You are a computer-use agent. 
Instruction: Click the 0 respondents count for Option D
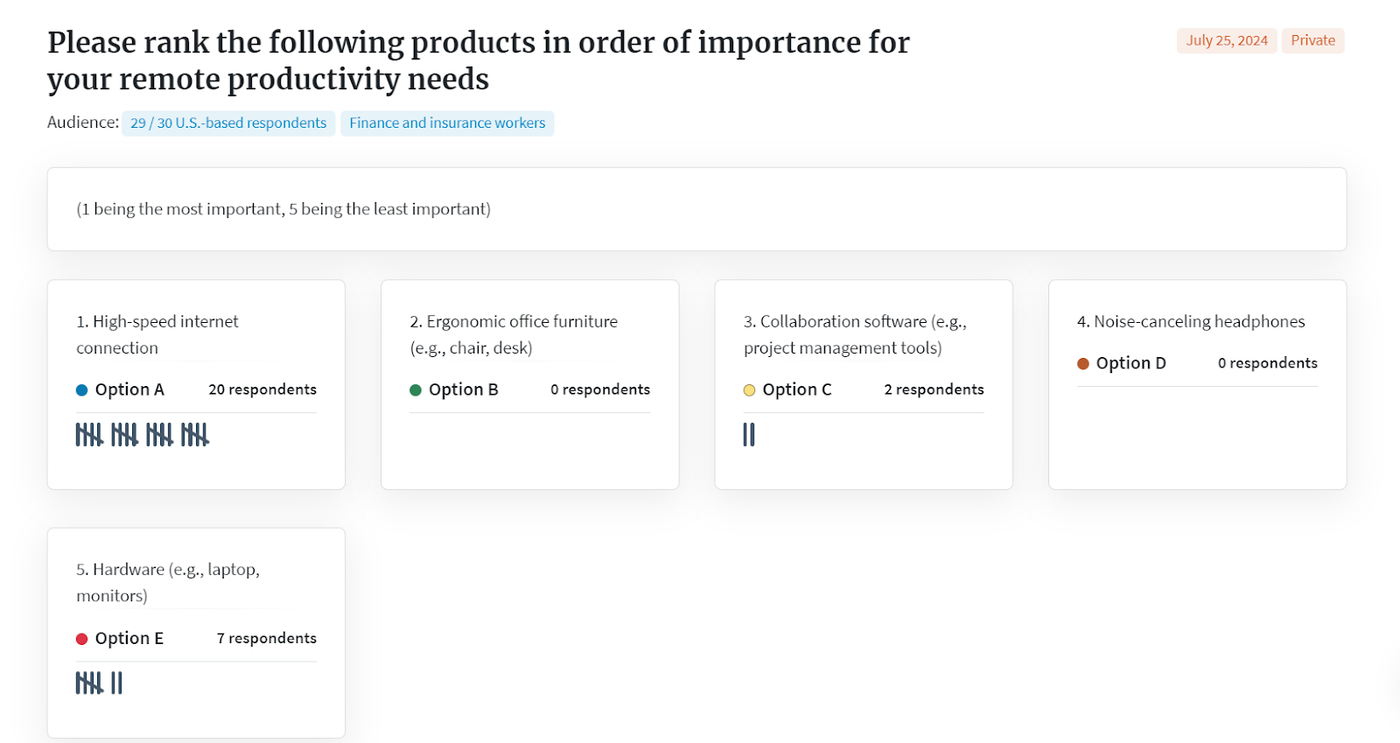(x=1268, y=364)
